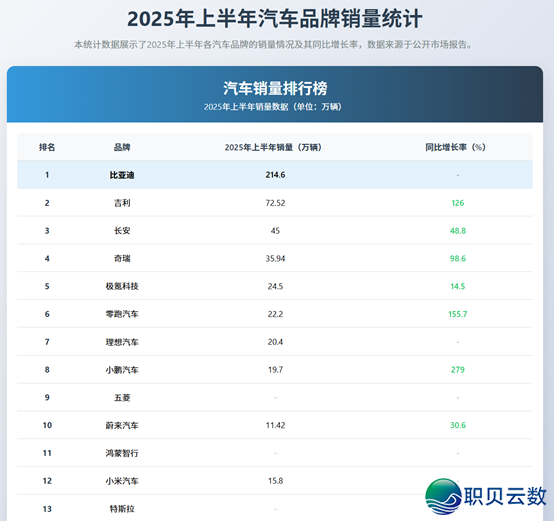
Task: Click the growth dash in the 鸿蒙智行 row
Action: 458,454
